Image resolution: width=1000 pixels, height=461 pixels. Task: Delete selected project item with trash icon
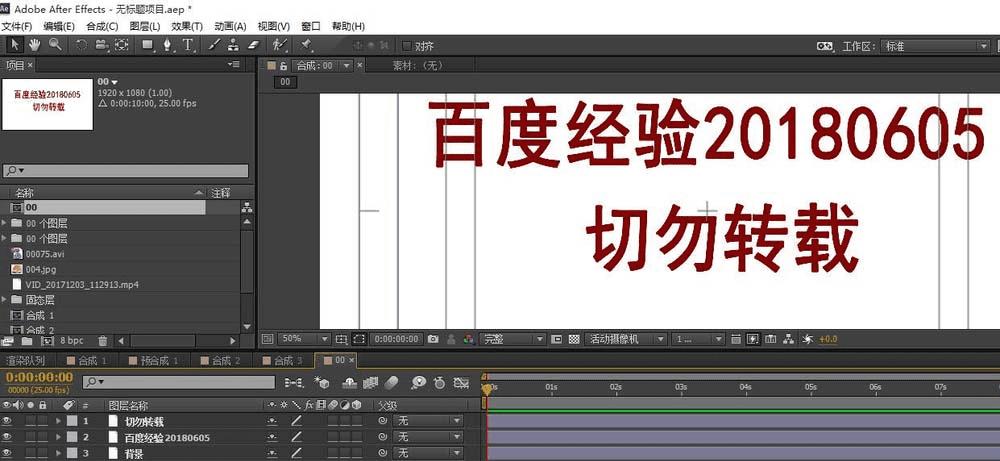click(103, 341)
